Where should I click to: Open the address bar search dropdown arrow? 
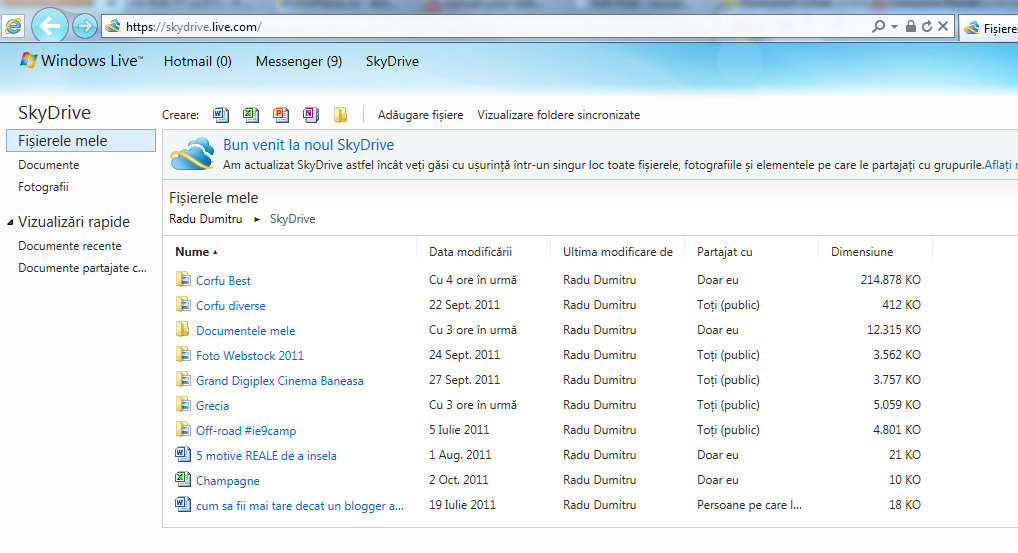point(895,27)
